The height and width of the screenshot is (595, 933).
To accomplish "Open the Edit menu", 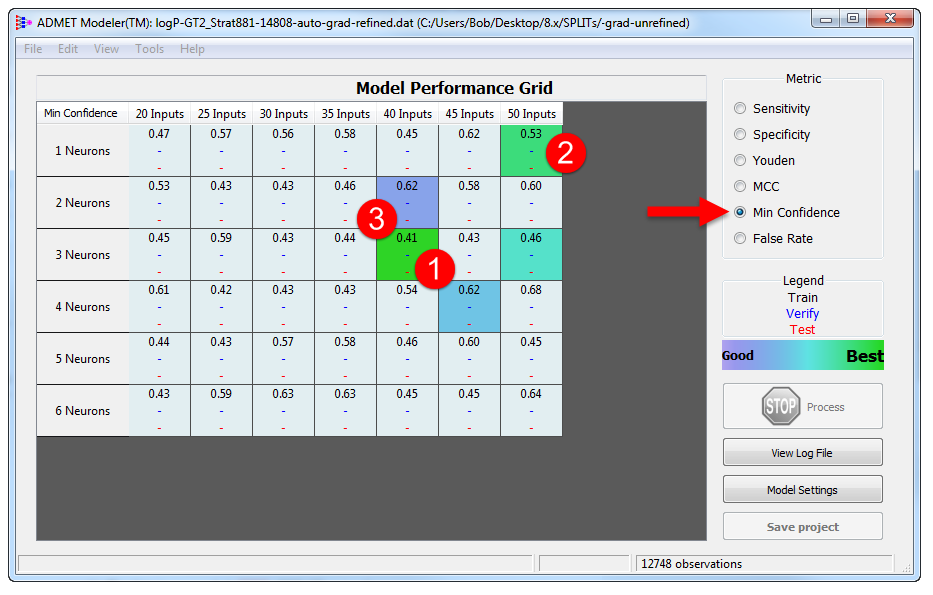I will coord(68,49).
